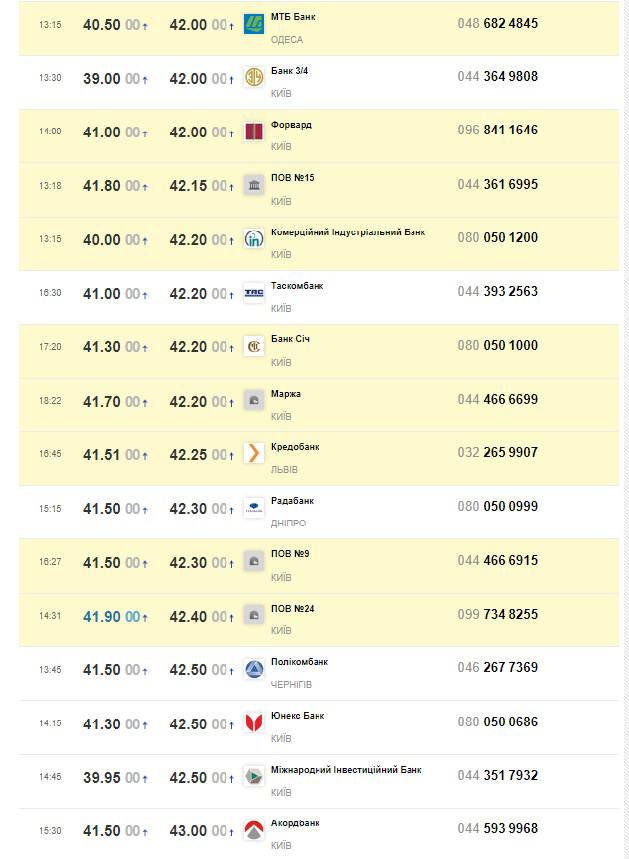Viewport: 629px width, 859px height.
Task: Click the Акордбанк logo icon
Action: 254,830
